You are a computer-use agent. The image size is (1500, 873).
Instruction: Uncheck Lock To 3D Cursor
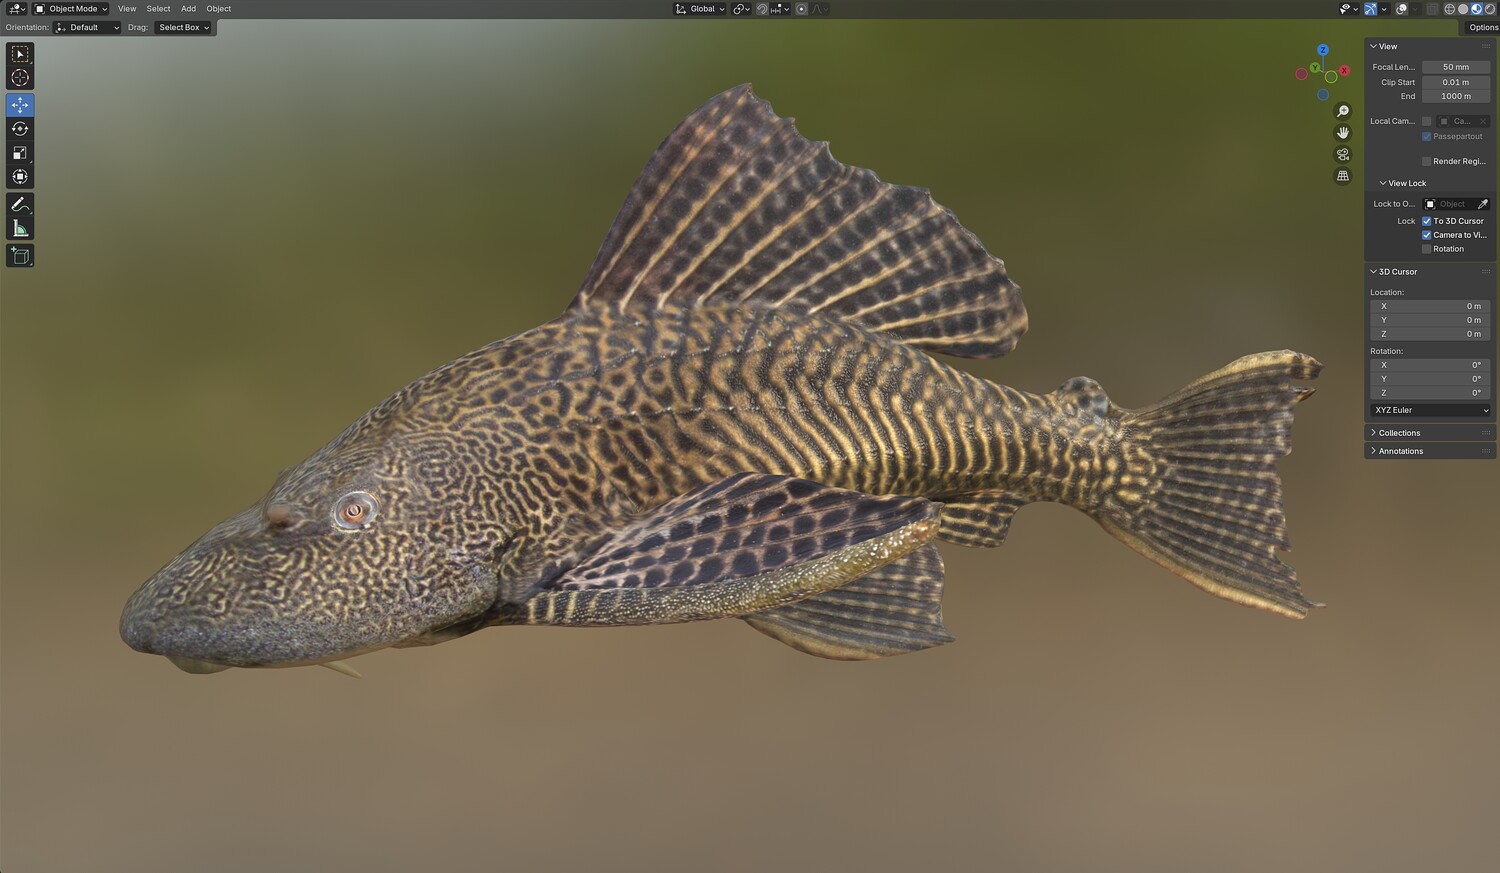point(1426,221)
